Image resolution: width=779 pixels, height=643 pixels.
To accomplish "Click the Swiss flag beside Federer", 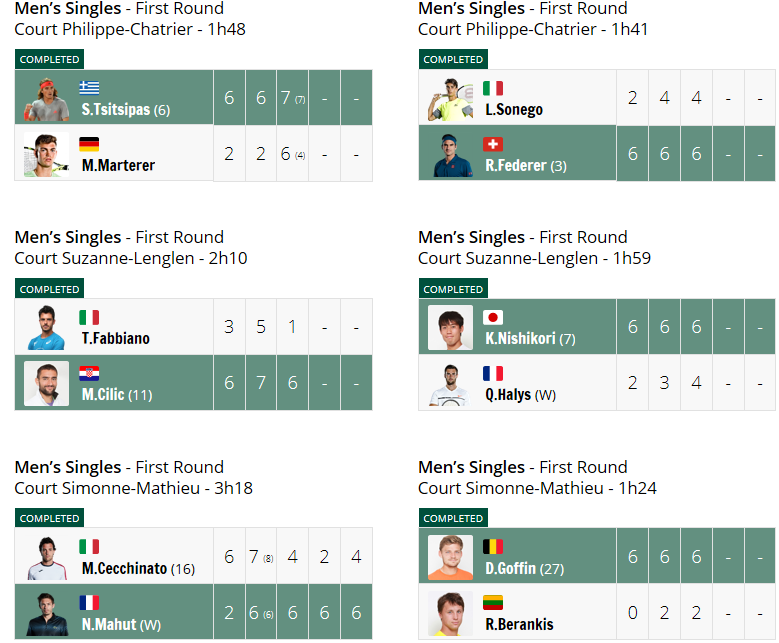I will [493, 144].
